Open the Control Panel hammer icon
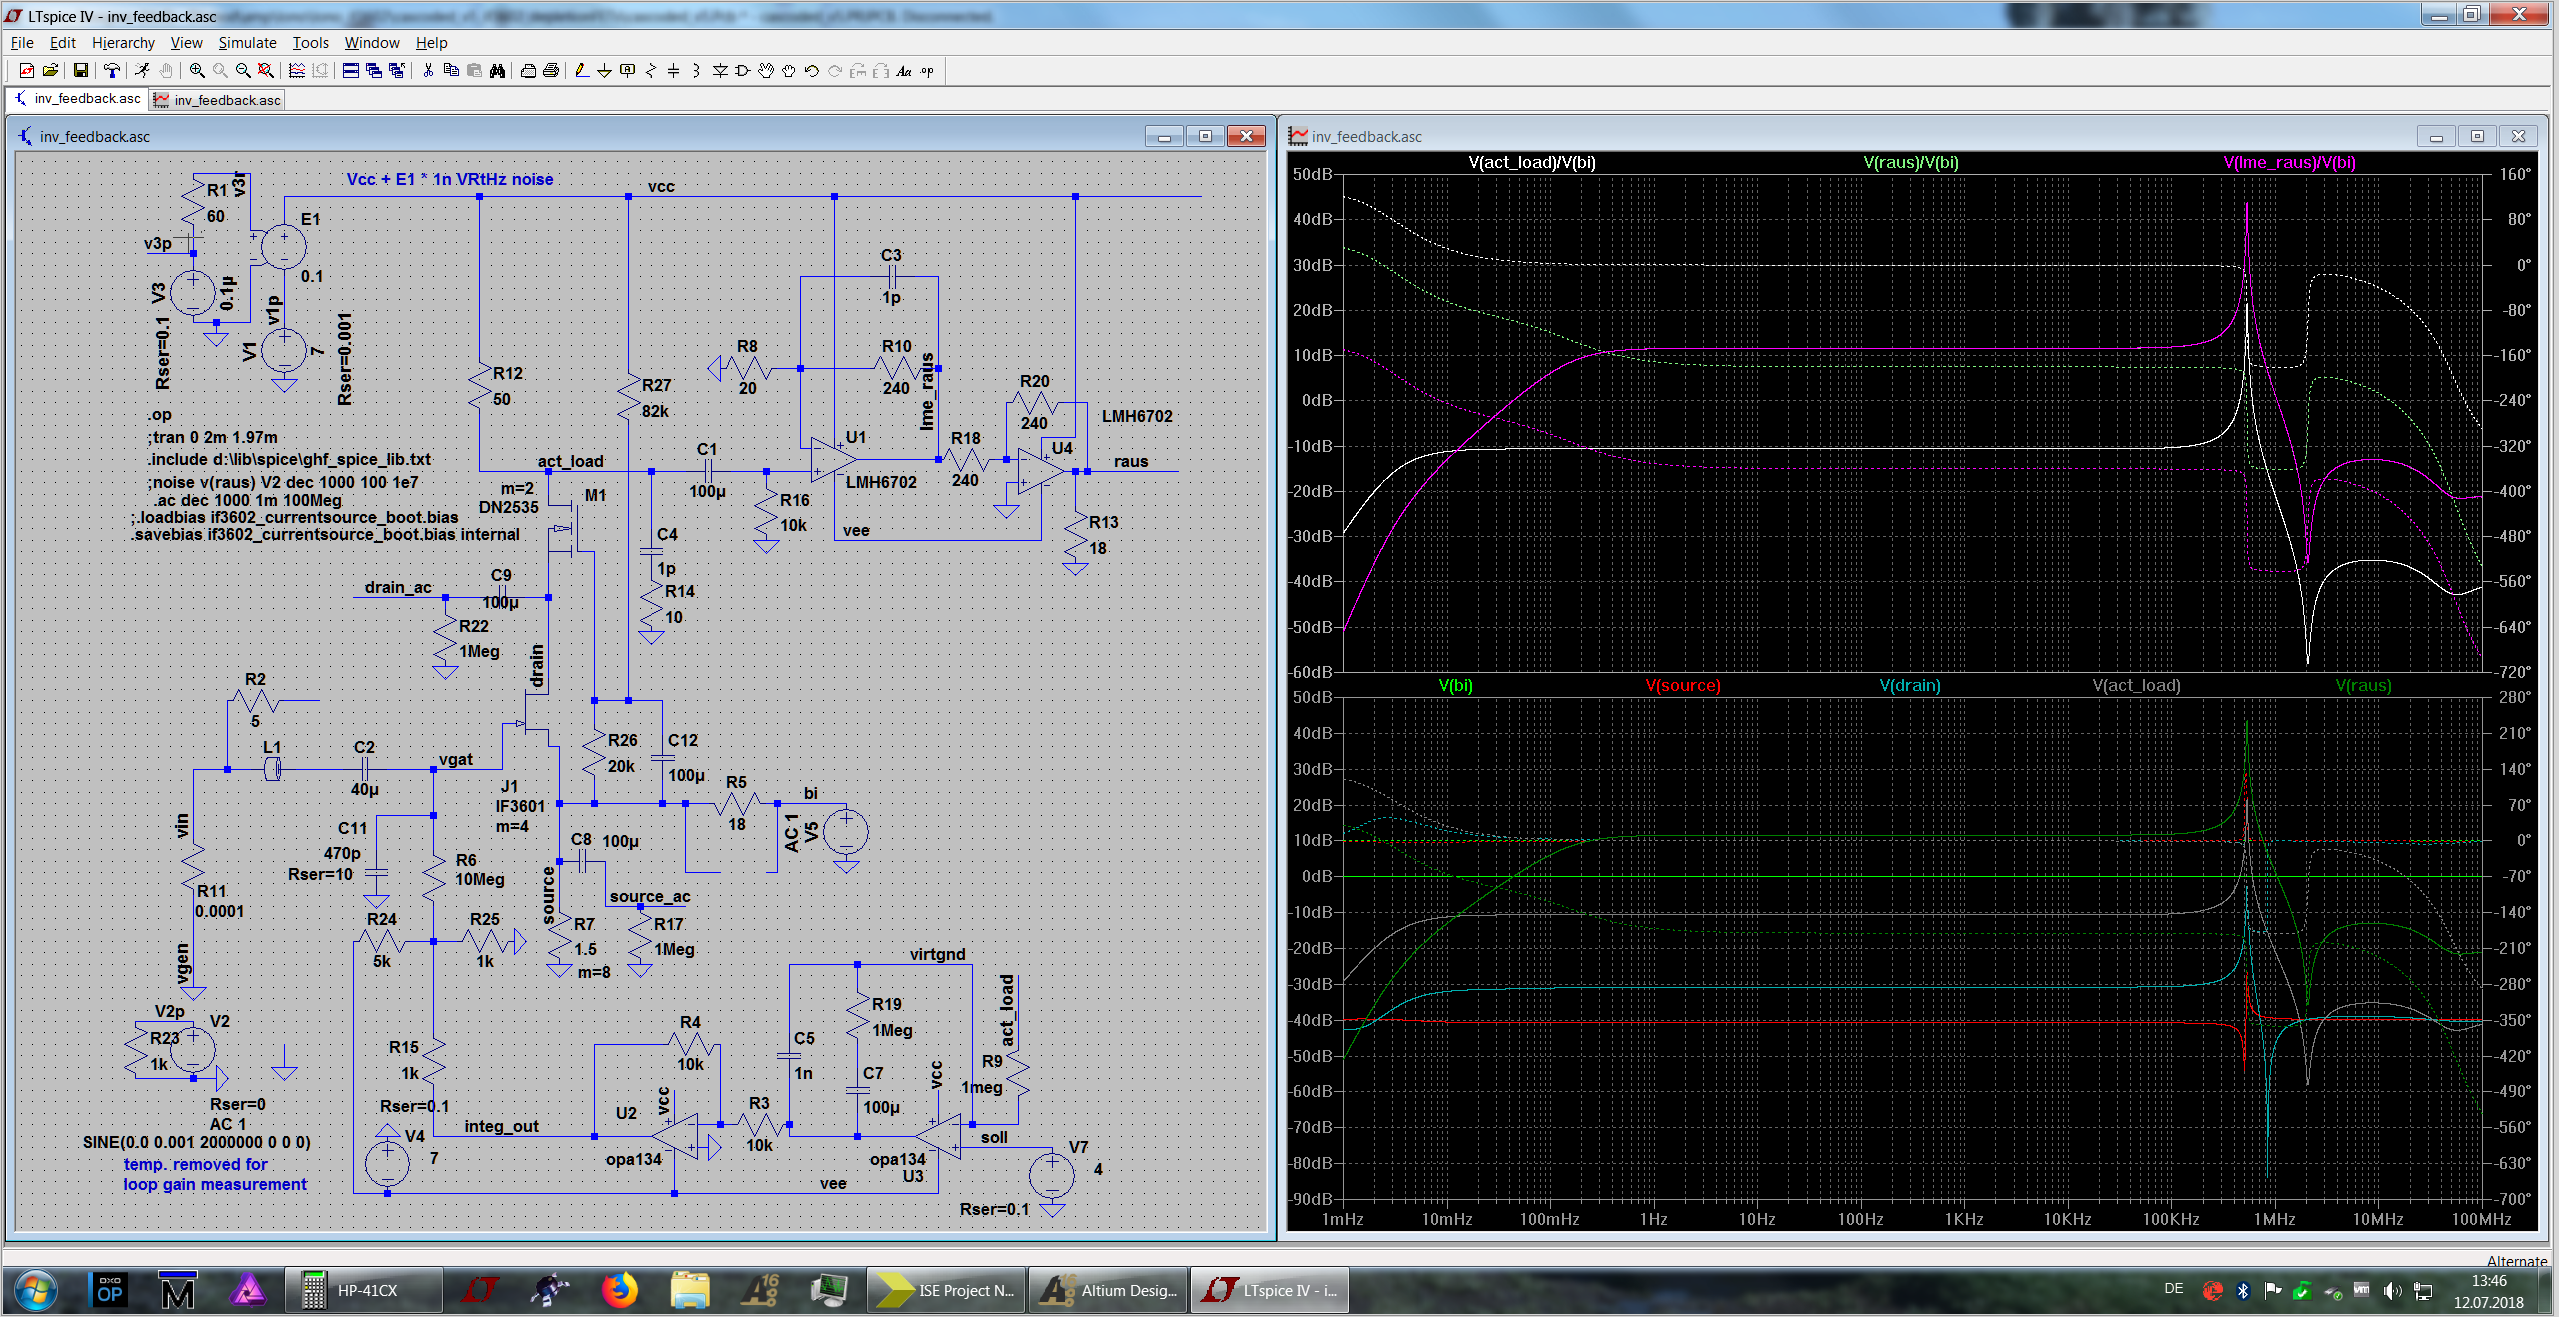 (x=112, y=71)
